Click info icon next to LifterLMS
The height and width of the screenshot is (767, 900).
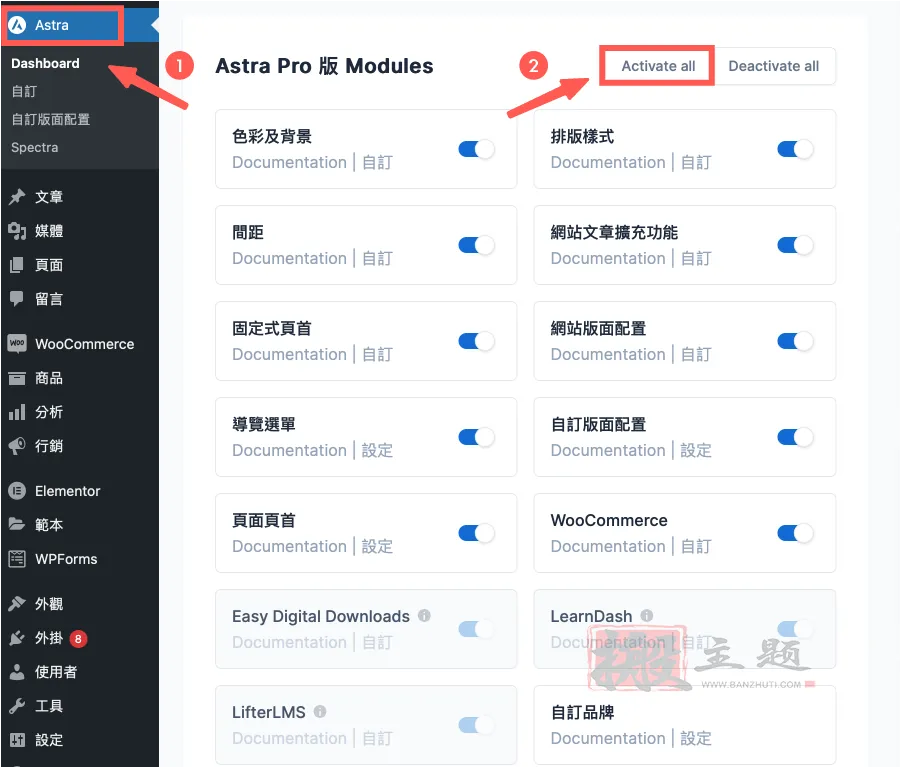click(x=320, y=711)
